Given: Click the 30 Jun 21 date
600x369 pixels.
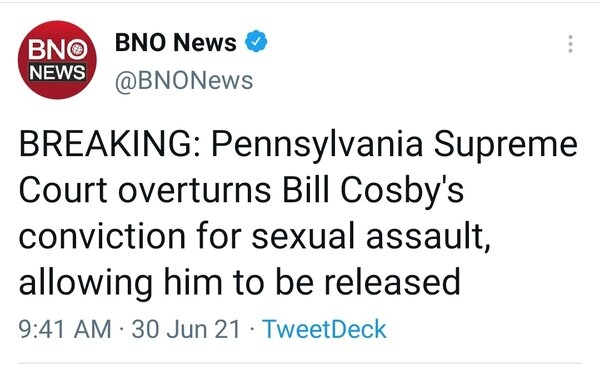Looking at the screenshot, I should (186, 329).
